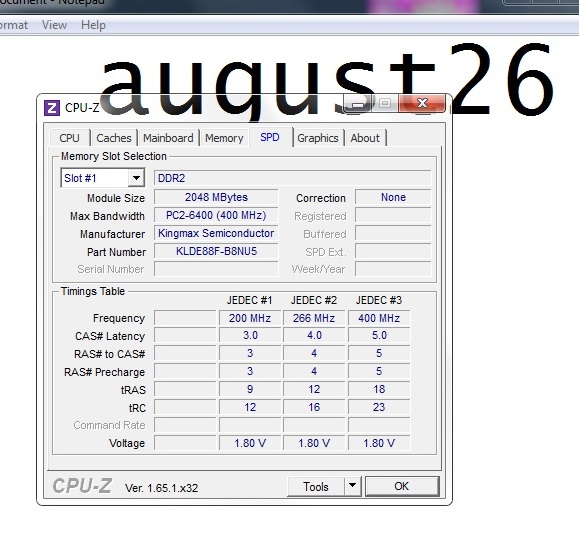This screenshot has height=535, width=579.
Task: Click the Slot #1 combo box
Action: click(x=103, y=178)
